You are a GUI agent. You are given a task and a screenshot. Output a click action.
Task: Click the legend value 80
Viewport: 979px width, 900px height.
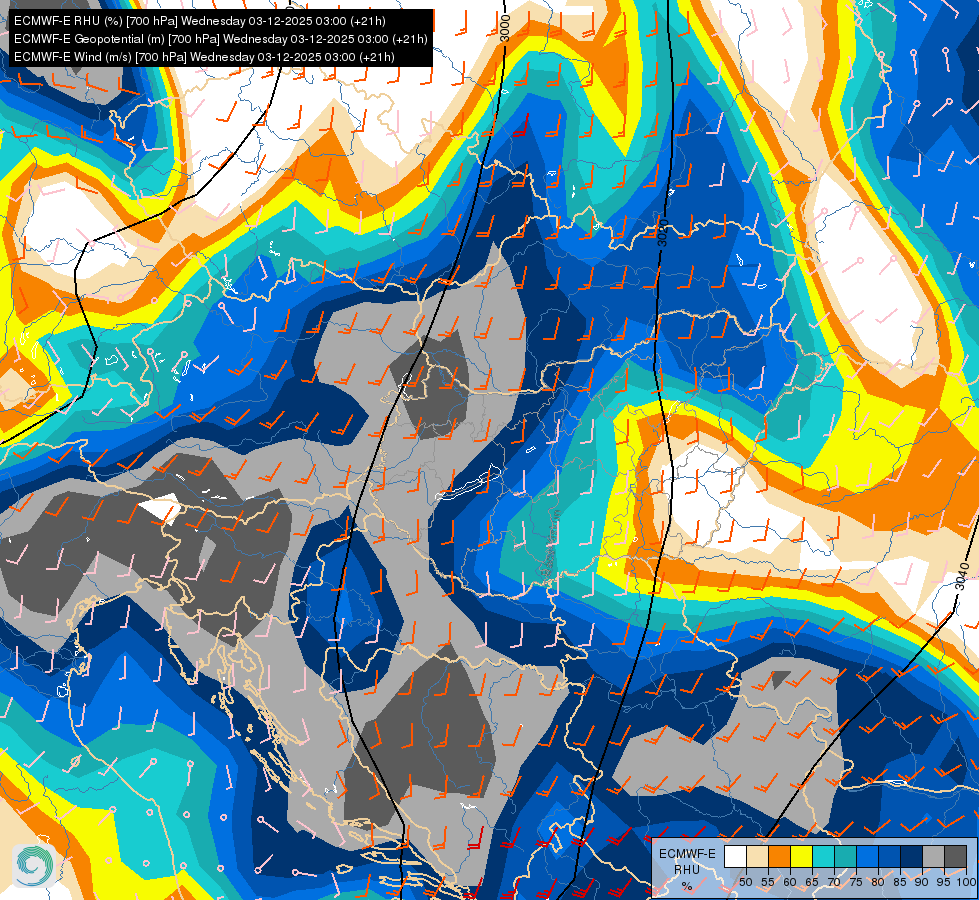click(x=878, y=882)
